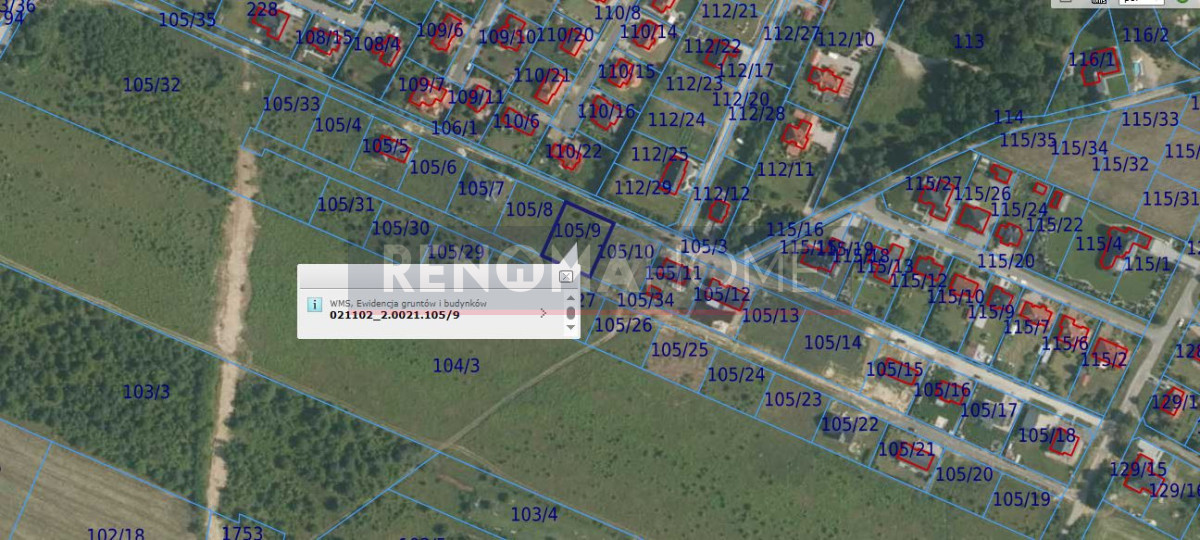Expand details arrow for parcel result

pyautogui.click(x=543, y=314)
